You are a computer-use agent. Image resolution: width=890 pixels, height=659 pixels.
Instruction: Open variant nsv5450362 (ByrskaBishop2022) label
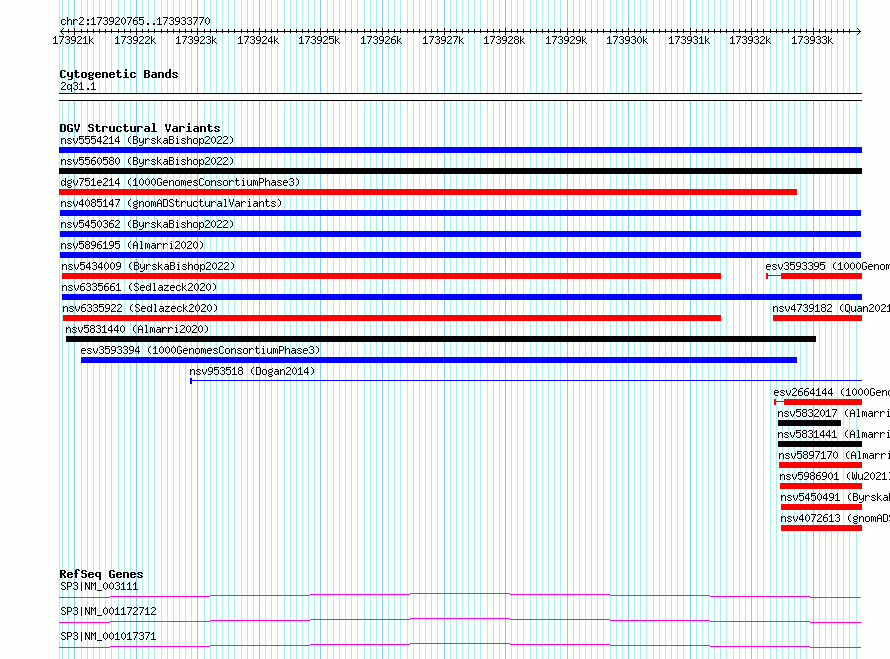pos(147,224)
